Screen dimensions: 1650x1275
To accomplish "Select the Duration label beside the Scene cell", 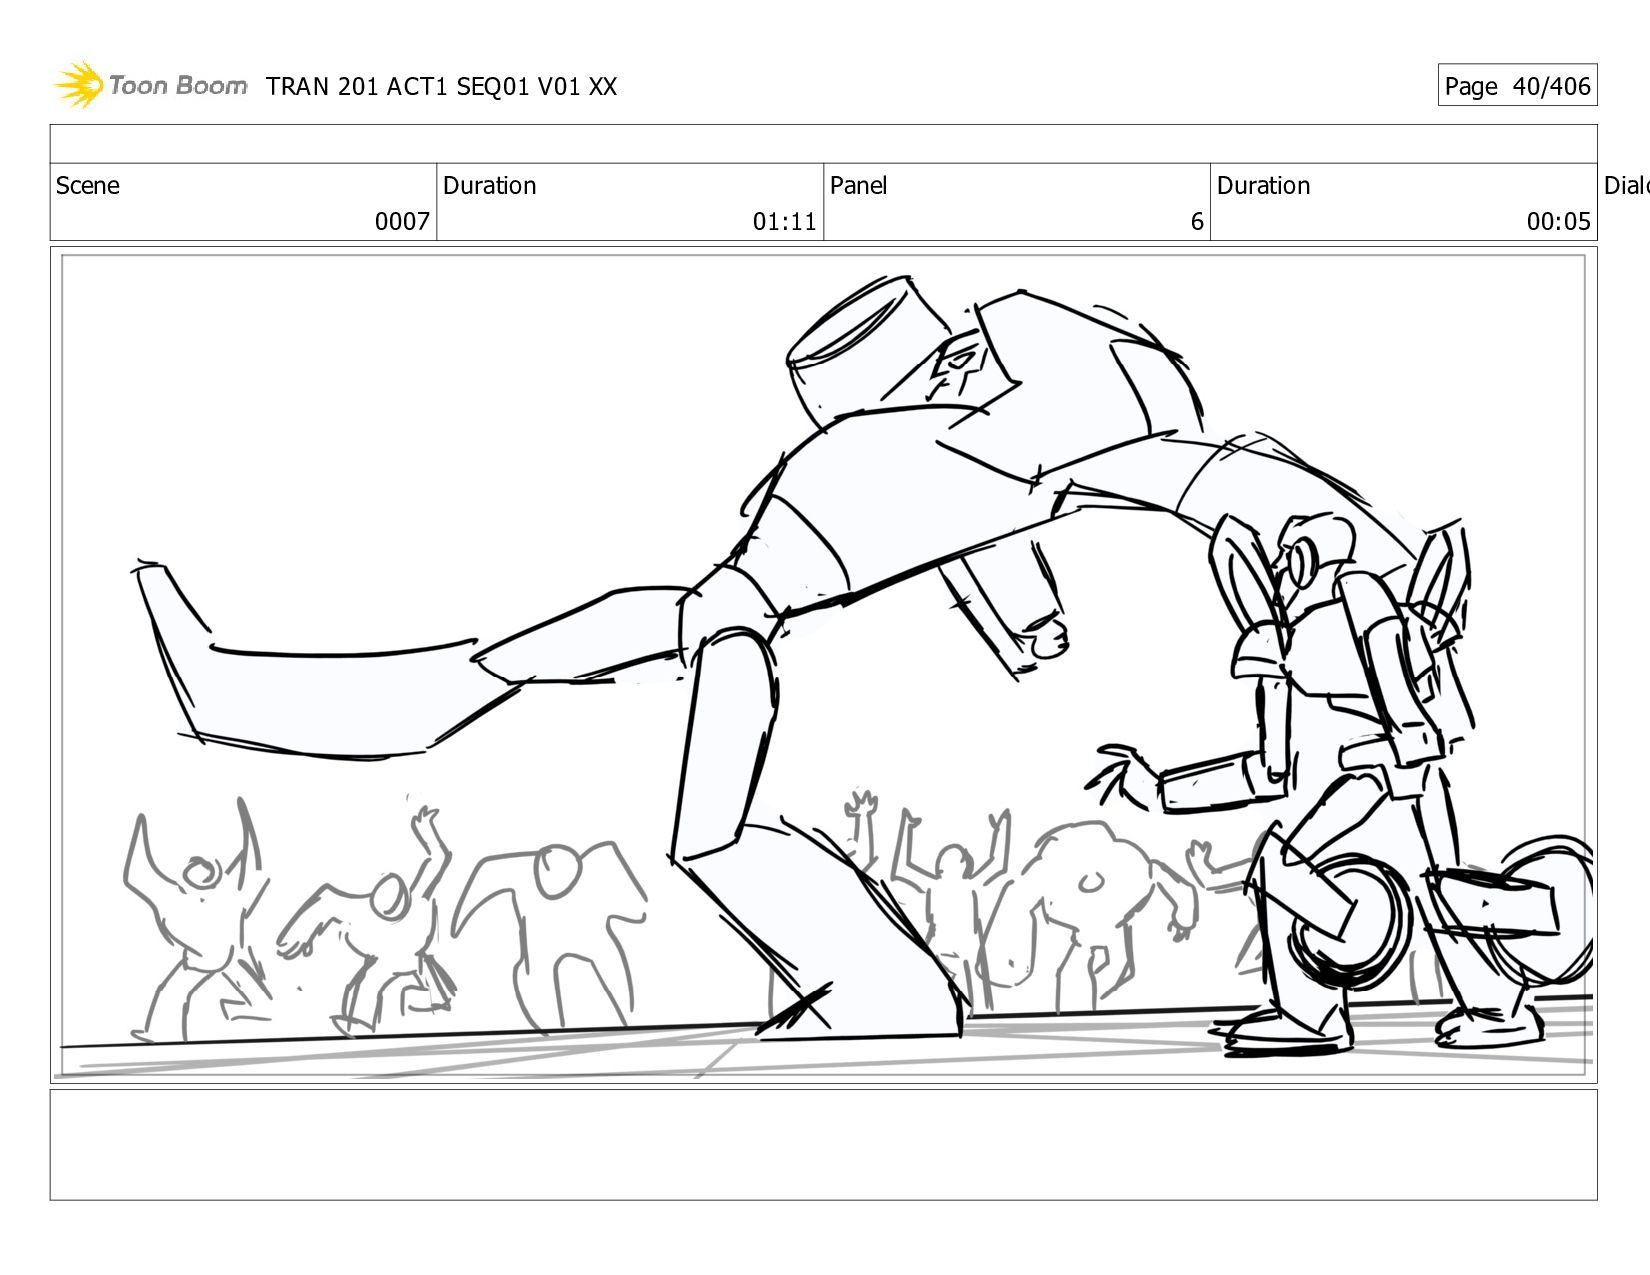I will click(x=490, y=186).
